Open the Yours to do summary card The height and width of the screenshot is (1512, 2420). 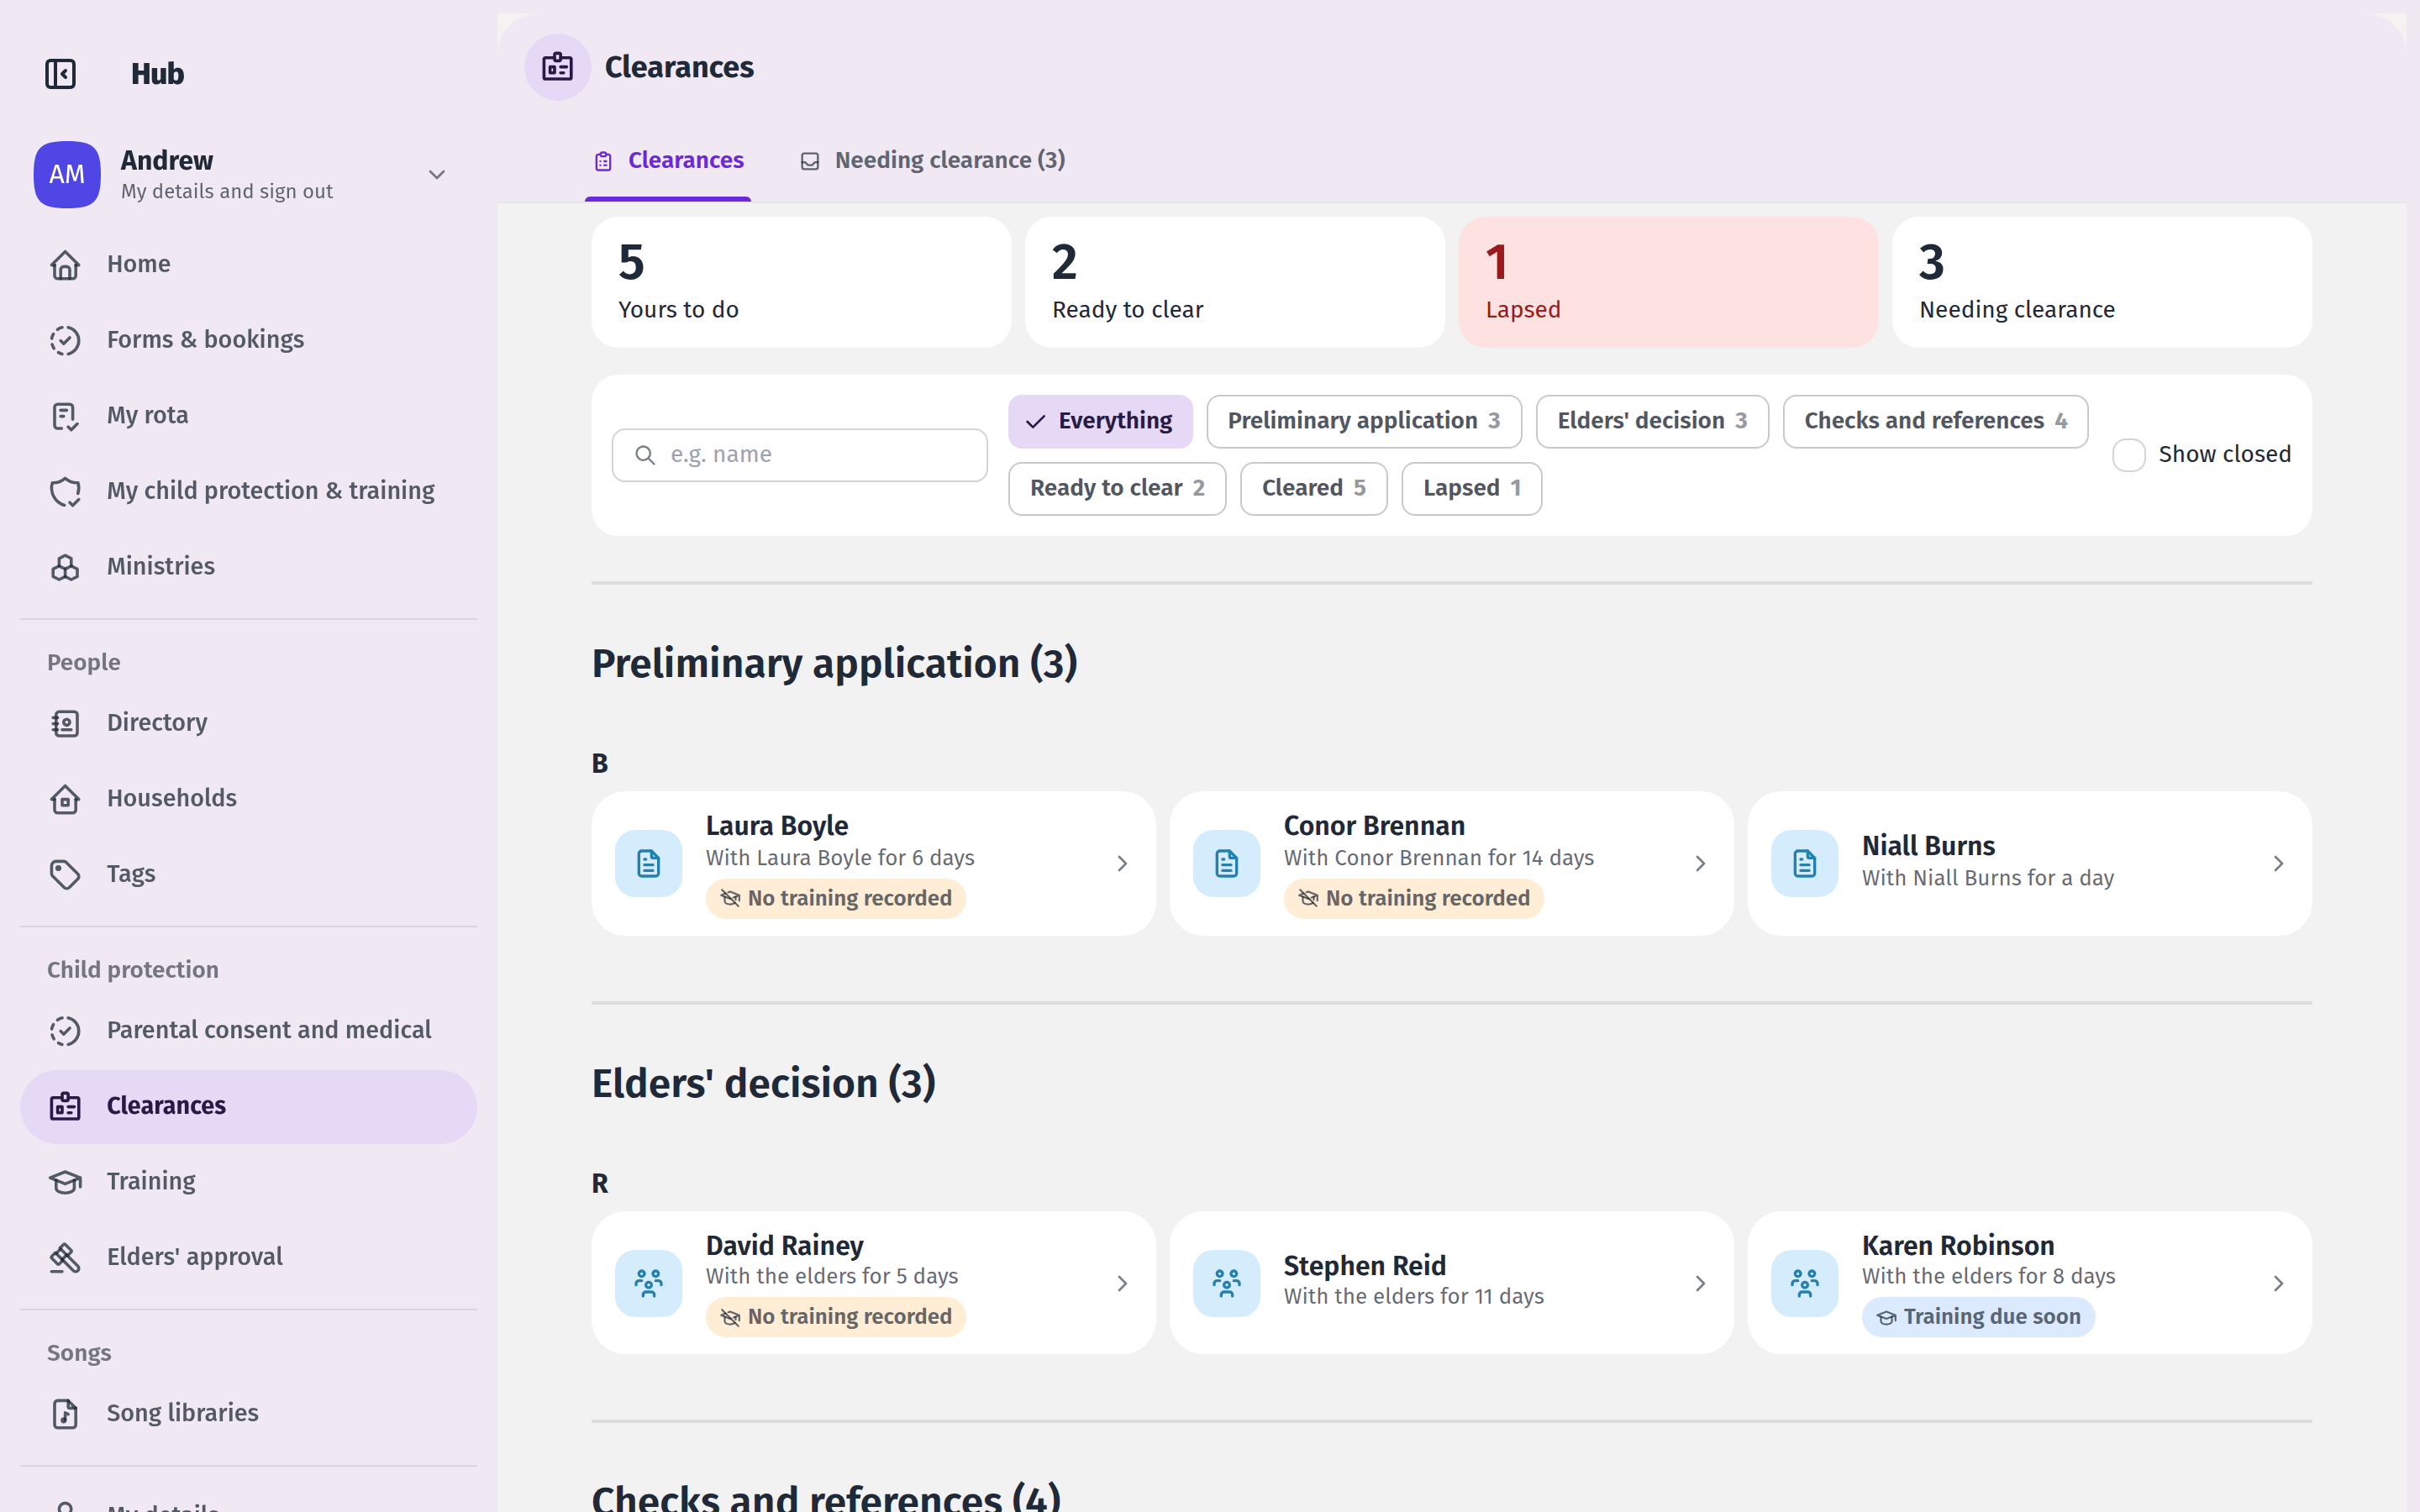click(801, 282)
